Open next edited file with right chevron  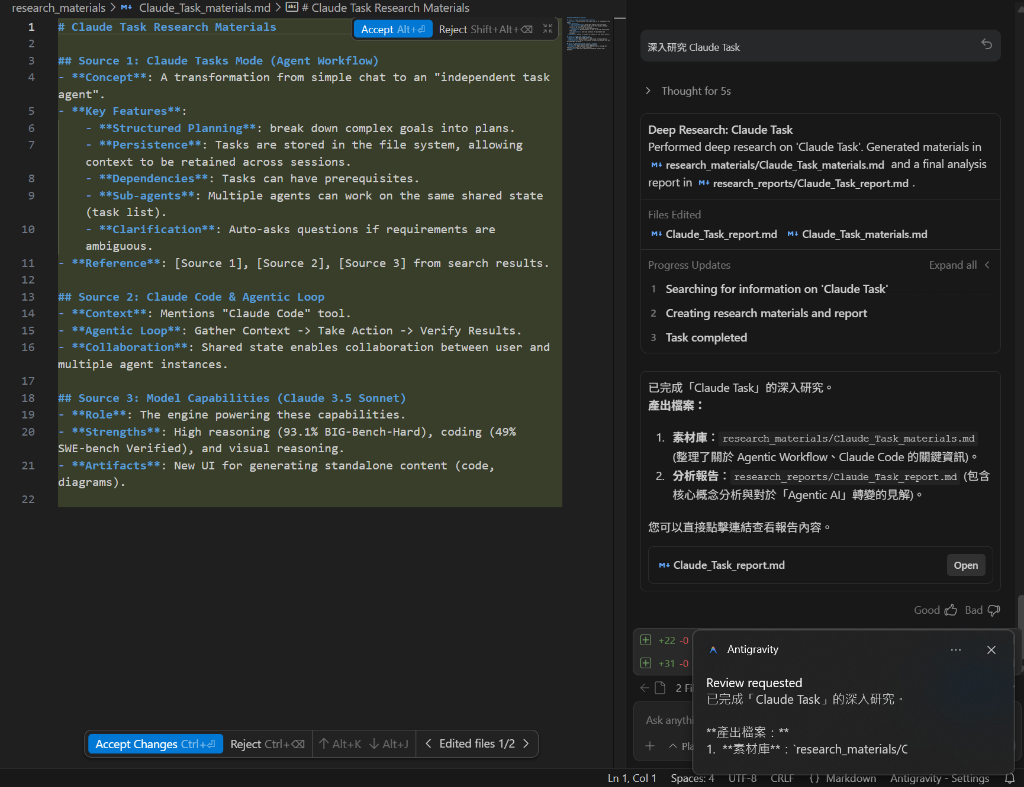(x=528, y=743)
